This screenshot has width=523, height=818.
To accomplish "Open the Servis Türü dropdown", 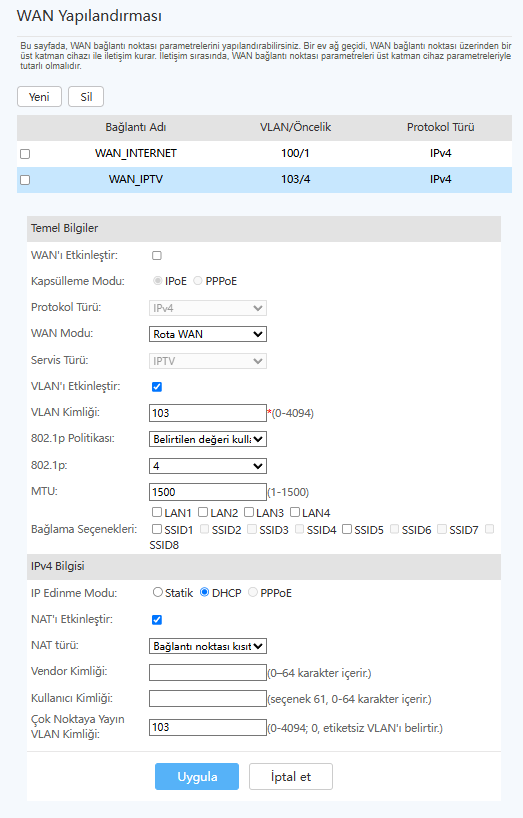I will [208, 360].
